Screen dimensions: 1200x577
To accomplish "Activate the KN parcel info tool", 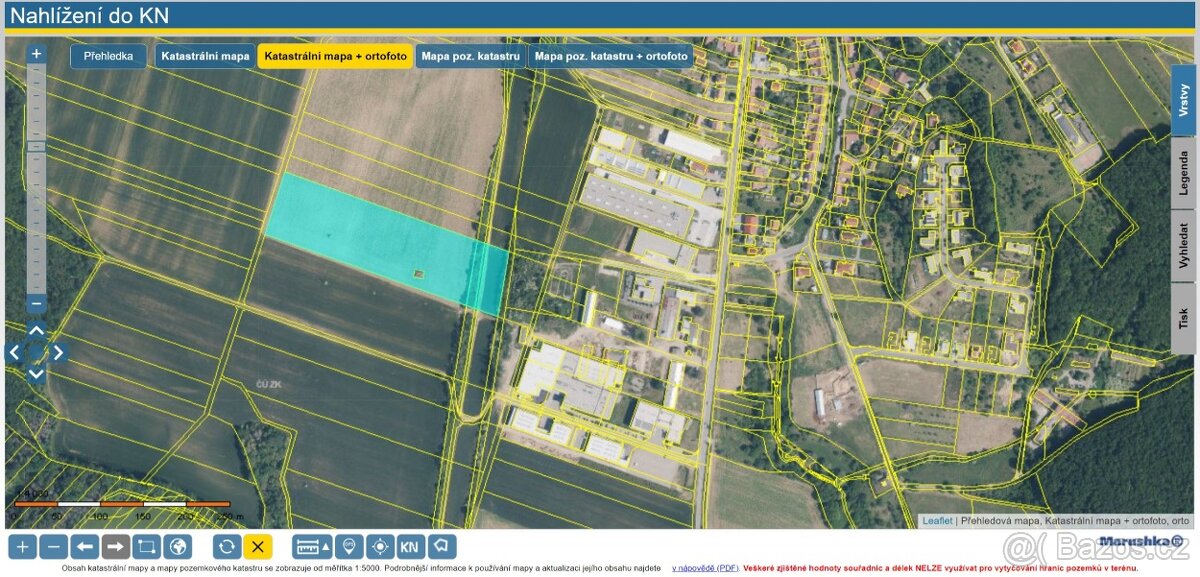I will click(x=410, y=546).
